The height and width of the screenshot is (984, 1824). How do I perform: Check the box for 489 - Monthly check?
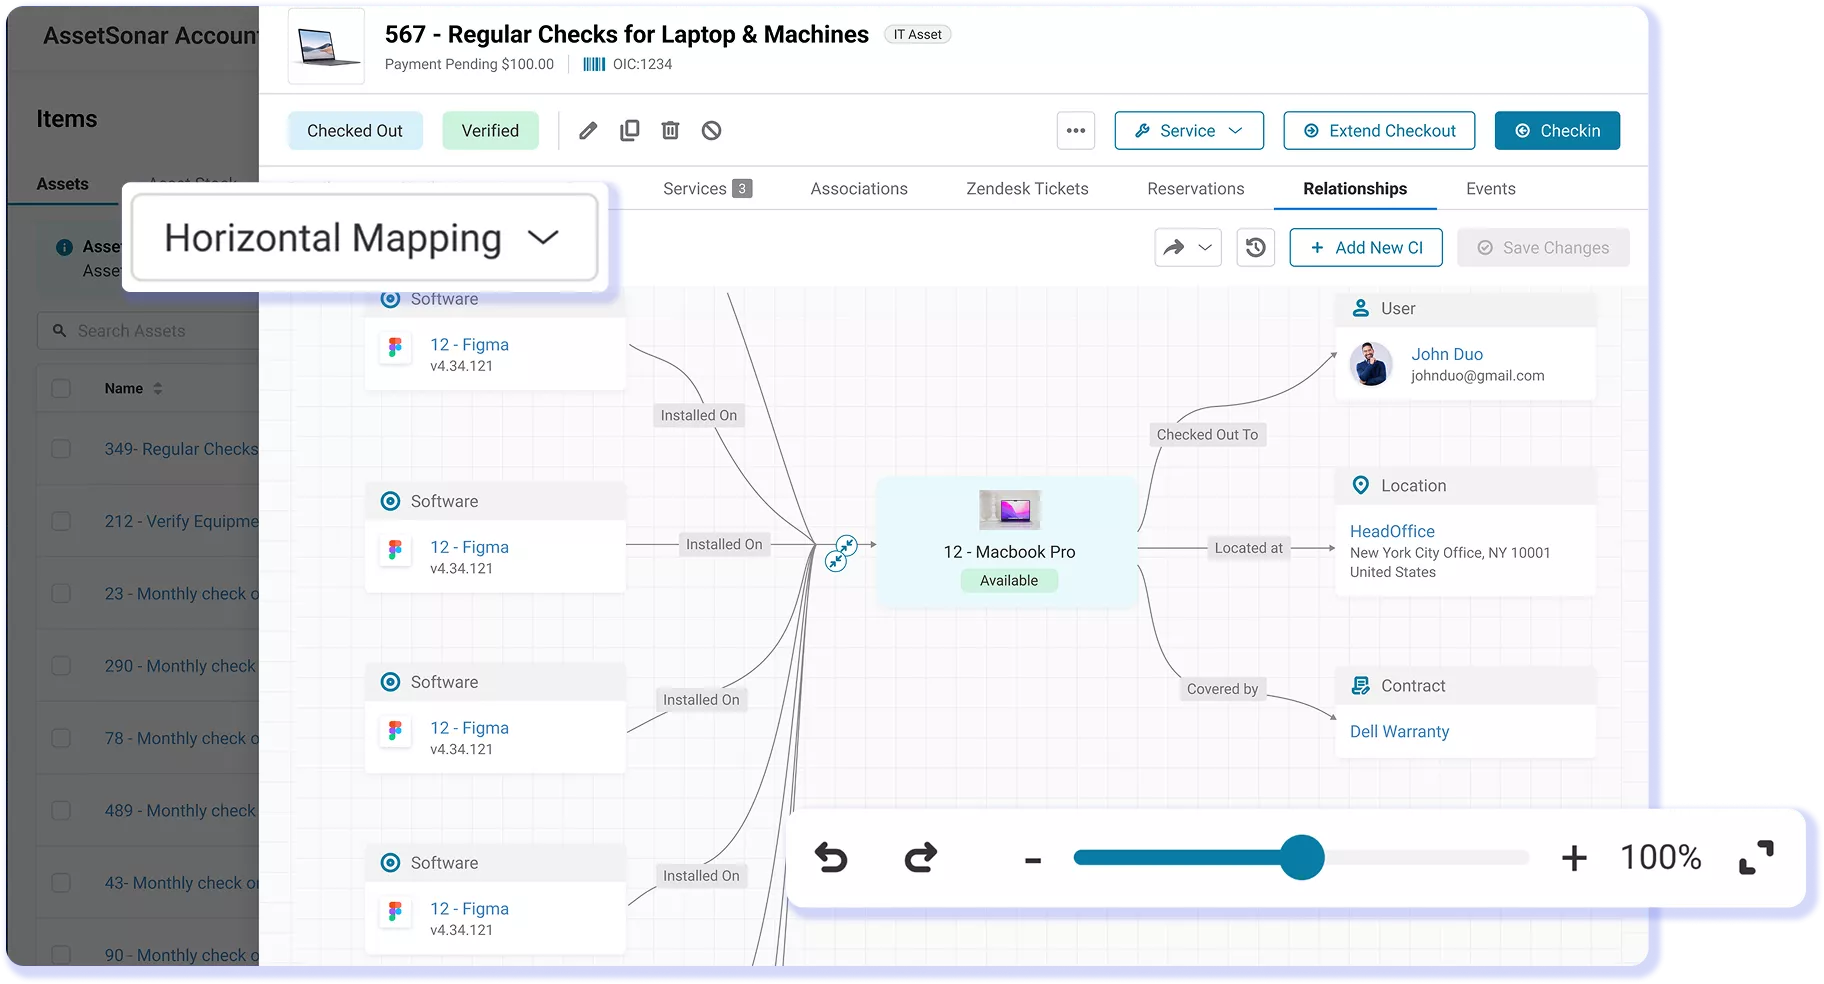61,811
